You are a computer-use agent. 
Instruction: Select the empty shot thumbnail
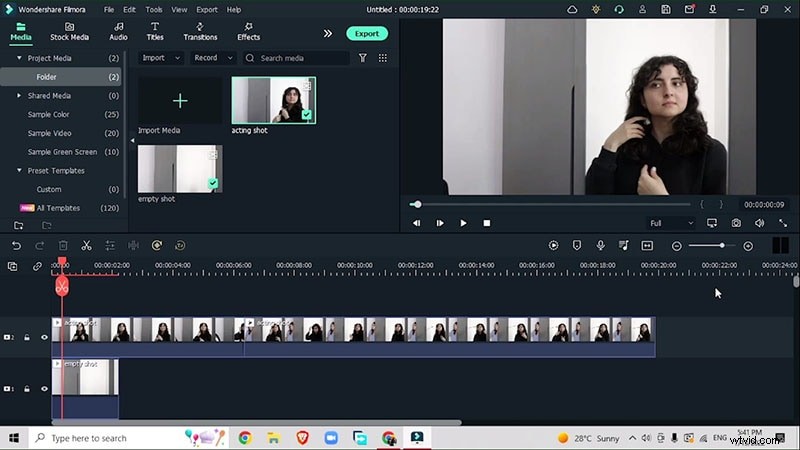tap(180, 169)
